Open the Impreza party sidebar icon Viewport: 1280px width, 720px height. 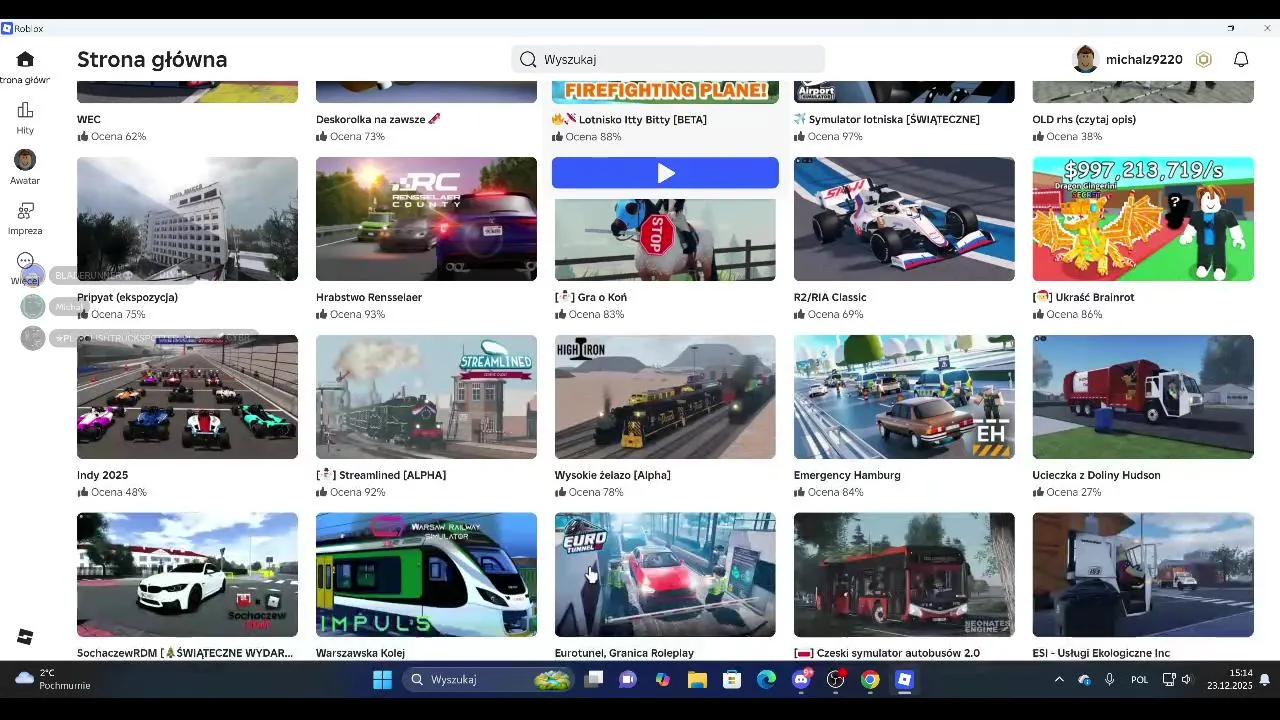point(25,211)
